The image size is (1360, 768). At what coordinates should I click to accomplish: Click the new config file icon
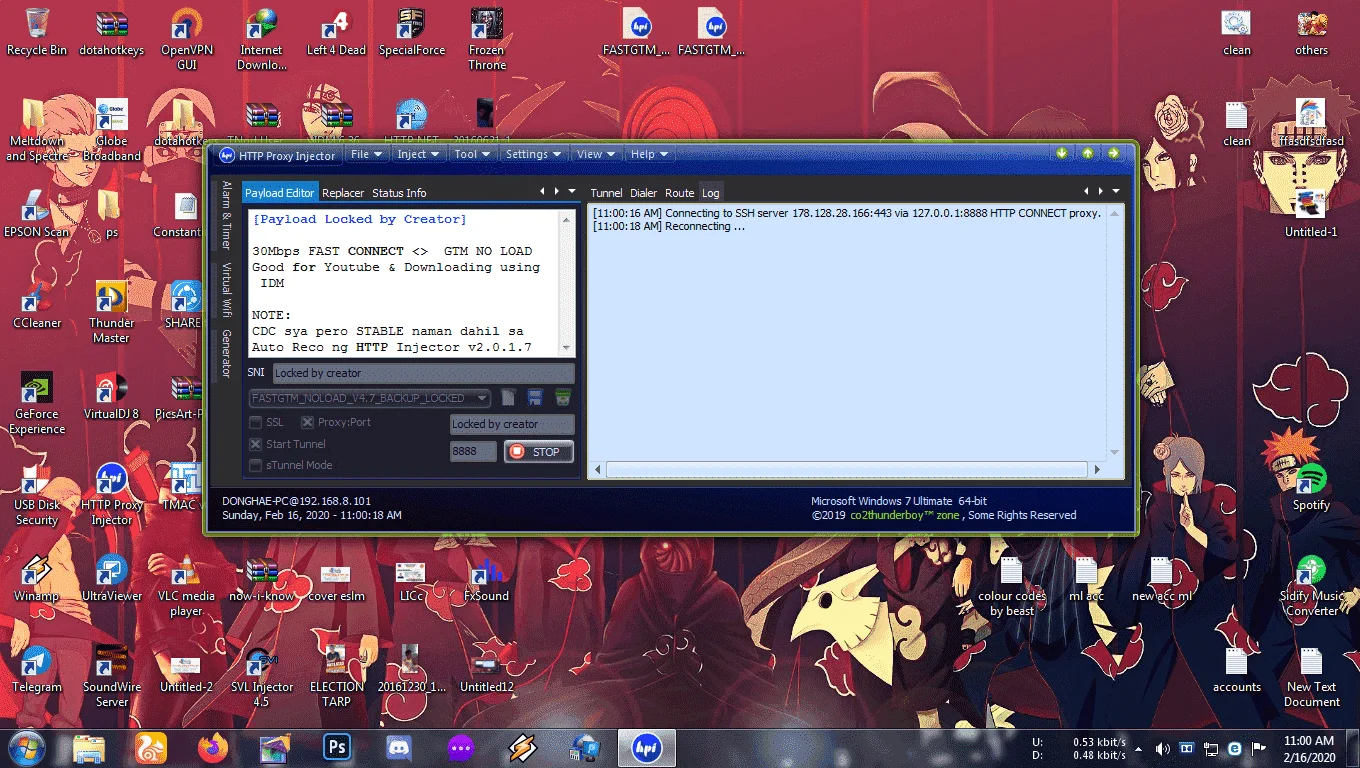508,397
